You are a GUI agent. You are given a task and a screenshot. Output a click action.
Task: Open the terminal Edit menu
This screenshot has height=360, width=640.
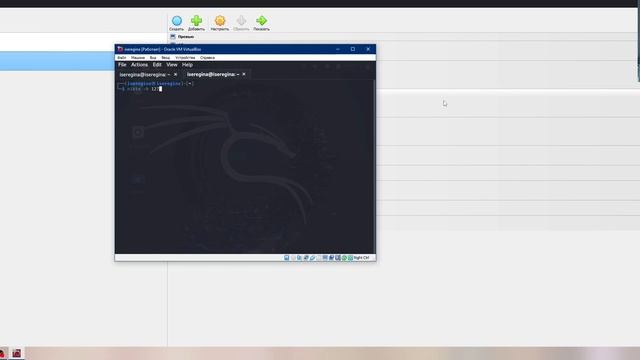(x=157, y=64)
